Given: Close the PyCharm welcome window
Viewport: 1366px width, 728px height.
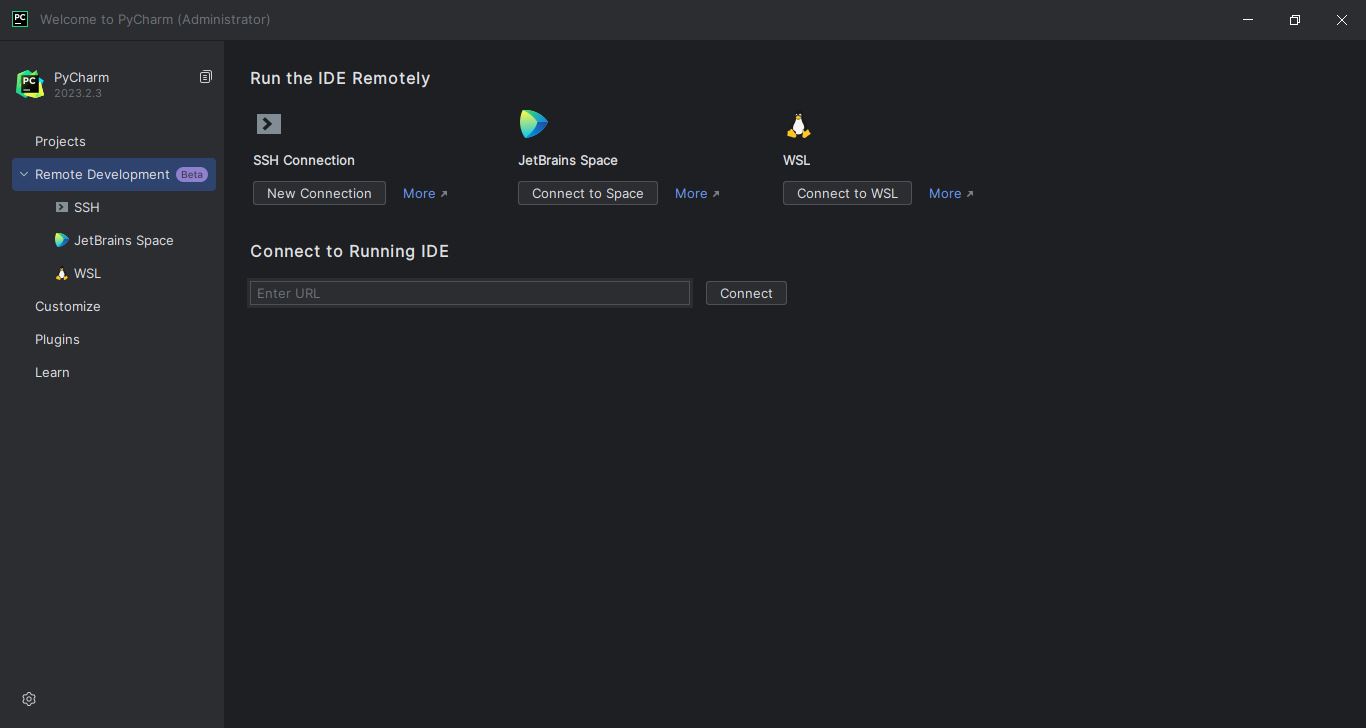Looking at the screenshot, I should pos(1342,19).
